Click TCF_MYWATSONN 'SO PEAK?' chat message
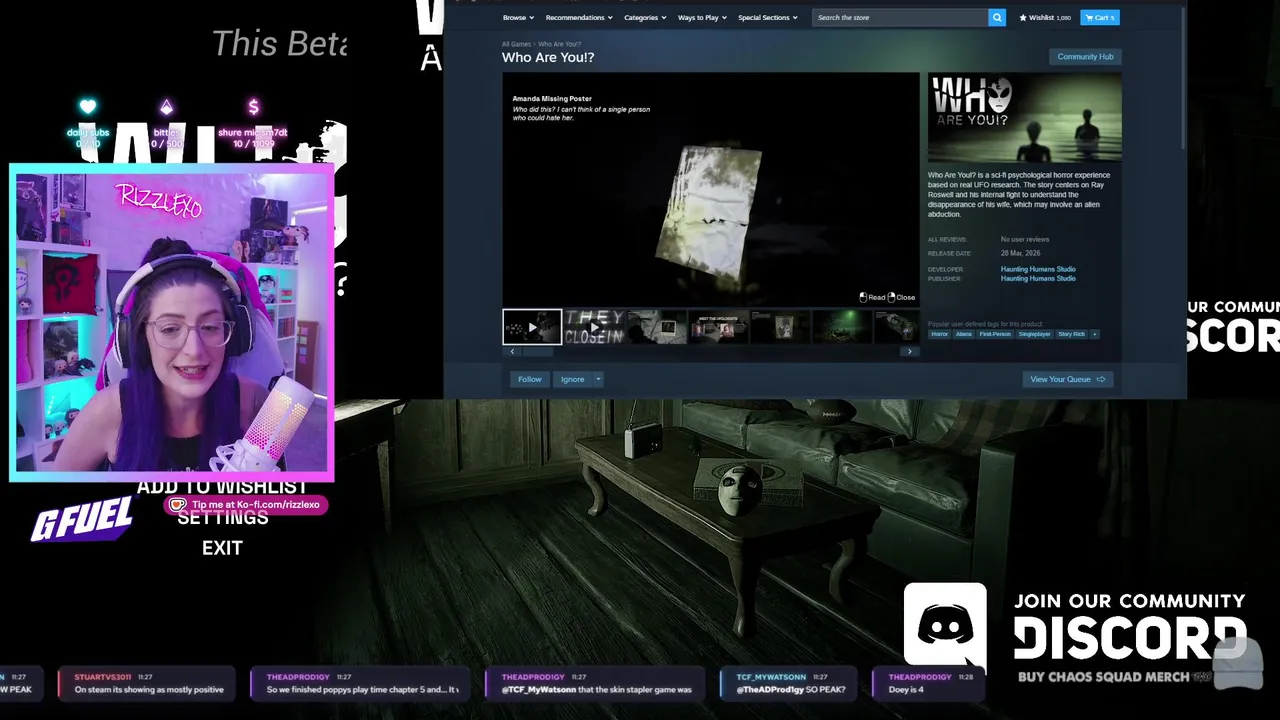Screen dimensions: 1280x720 (790, 684)
